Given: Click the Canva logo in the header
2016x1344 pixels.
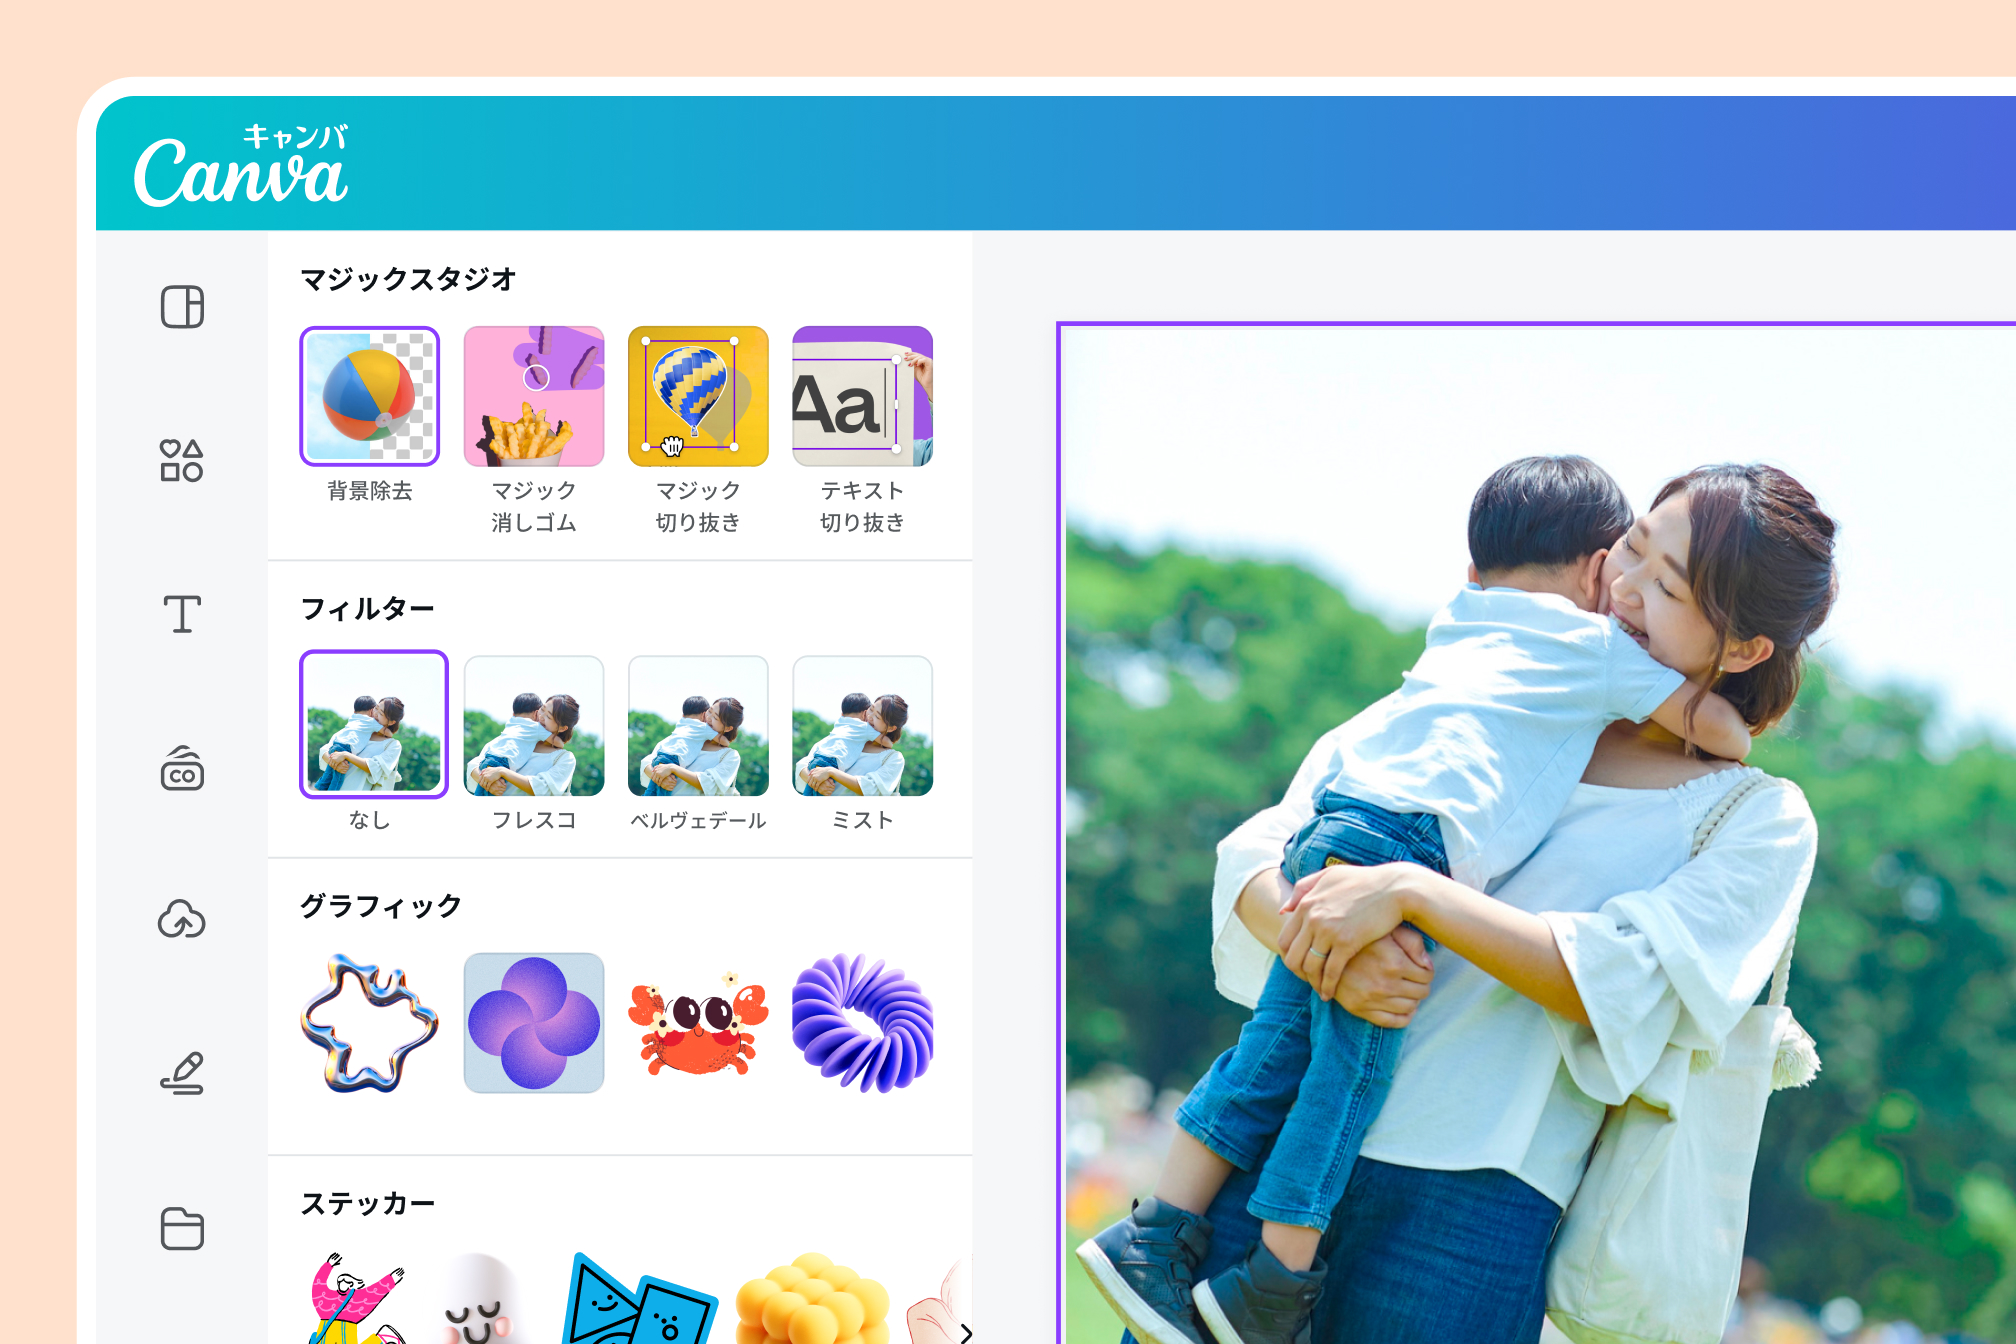Looking at the screenshot, I should (242, 166).
